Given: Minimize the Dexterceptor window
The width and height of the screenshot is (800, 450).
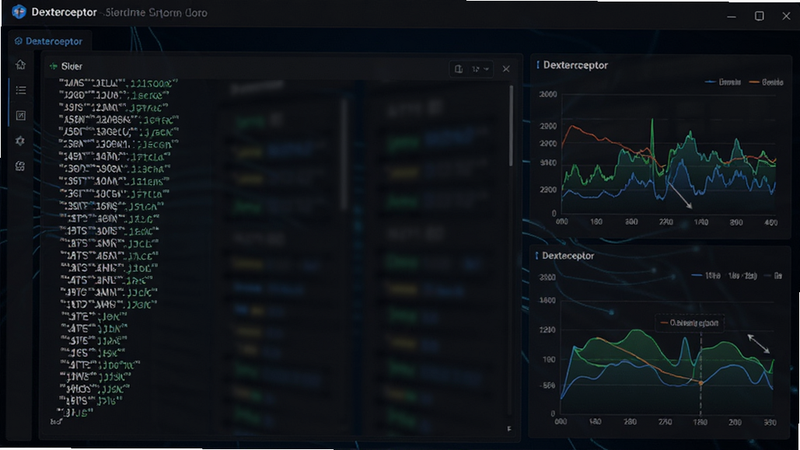Looking at the screenshot, I should point(732,16).
